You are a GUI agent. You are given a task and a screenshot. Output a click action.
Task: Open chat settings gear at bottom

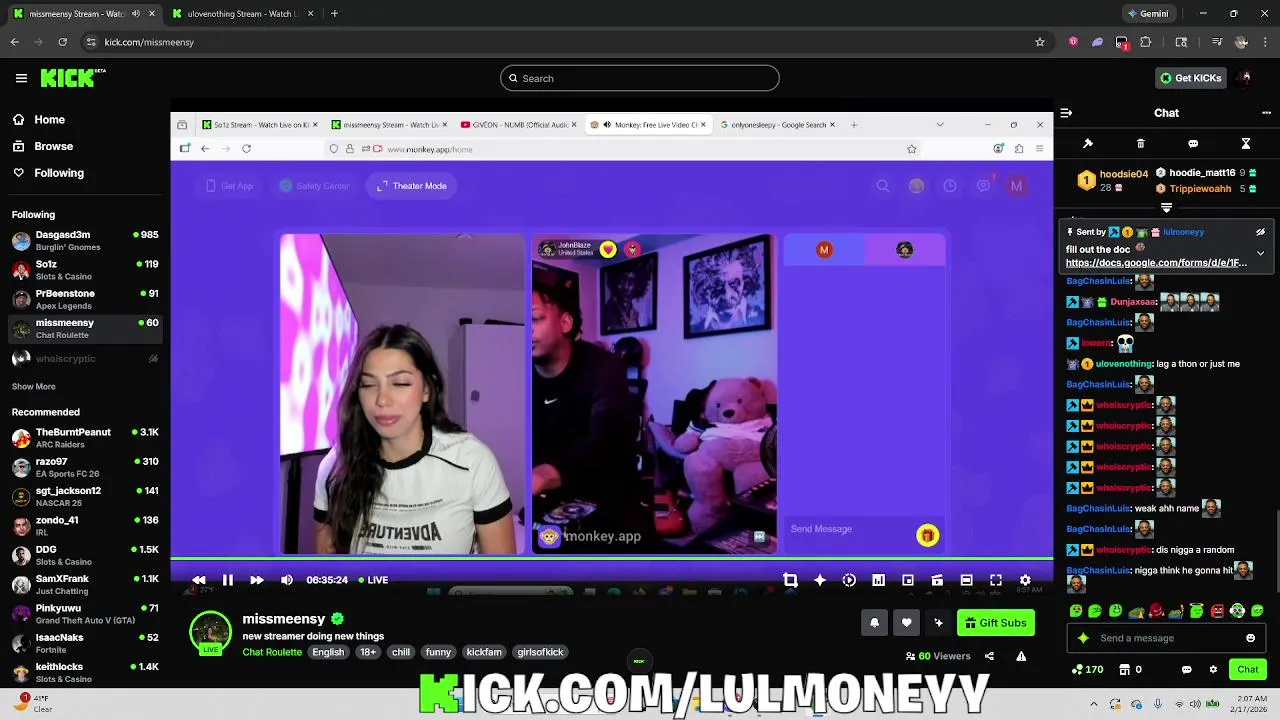point(1213,670)
